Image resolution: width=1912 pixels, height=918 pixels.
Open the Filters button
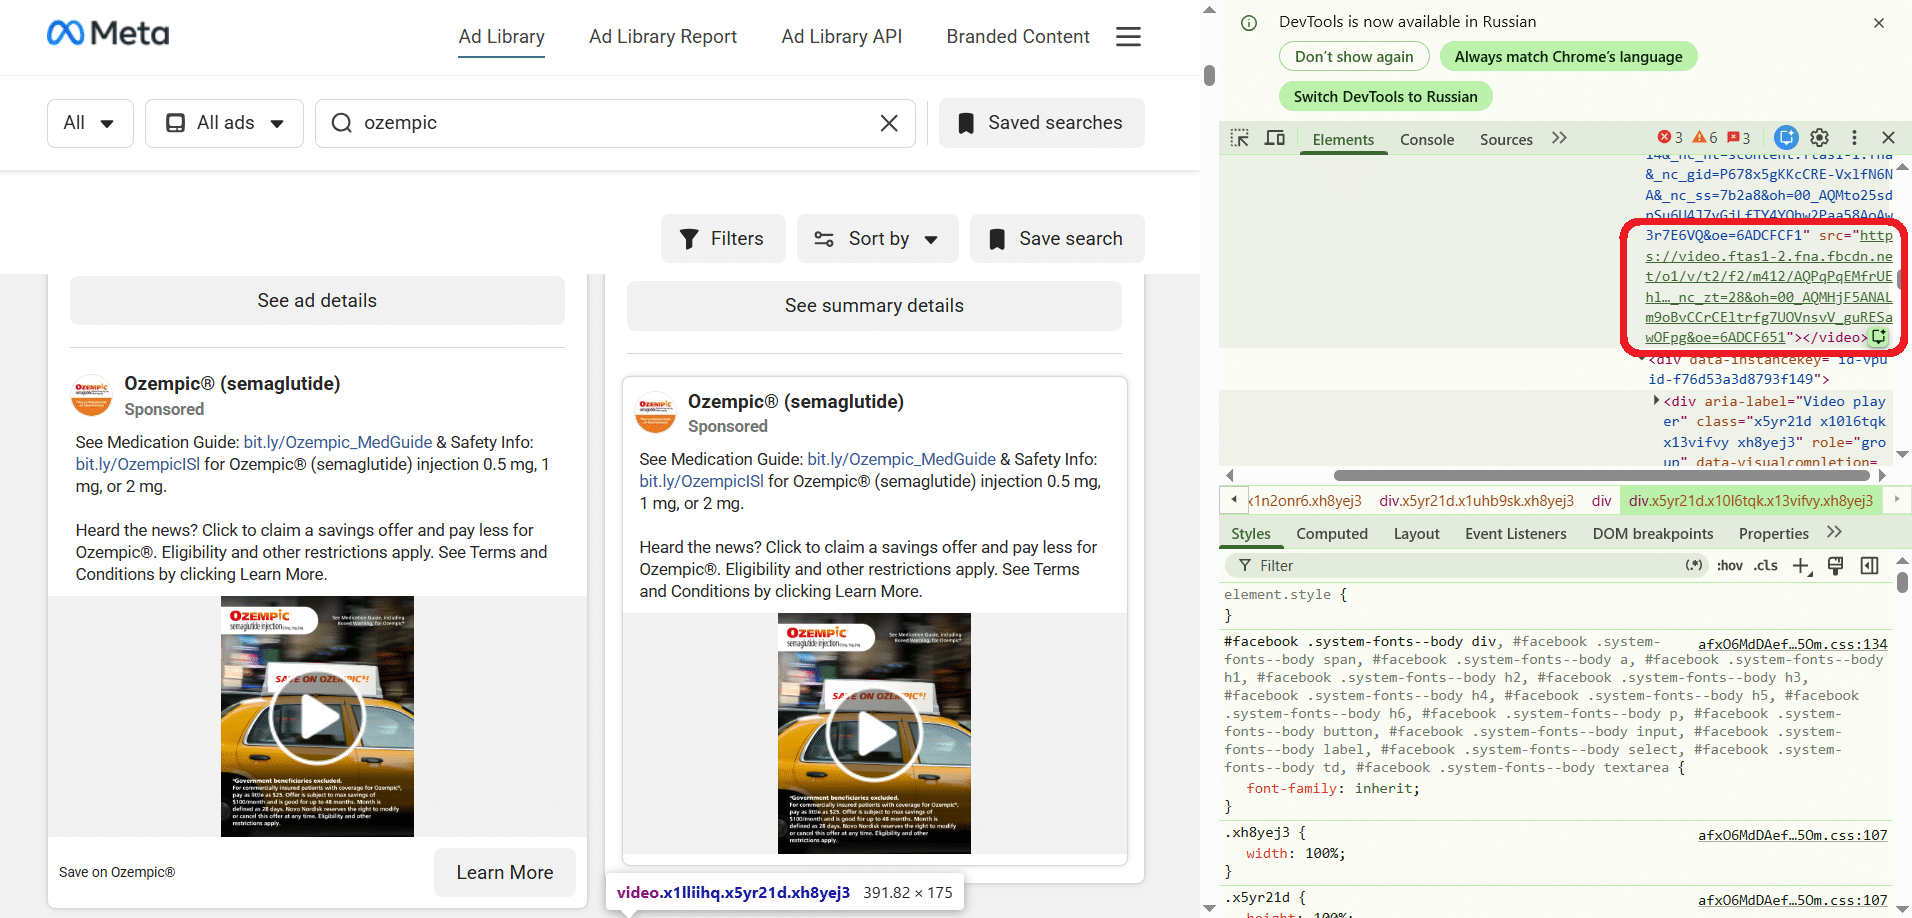coord(723,239)
